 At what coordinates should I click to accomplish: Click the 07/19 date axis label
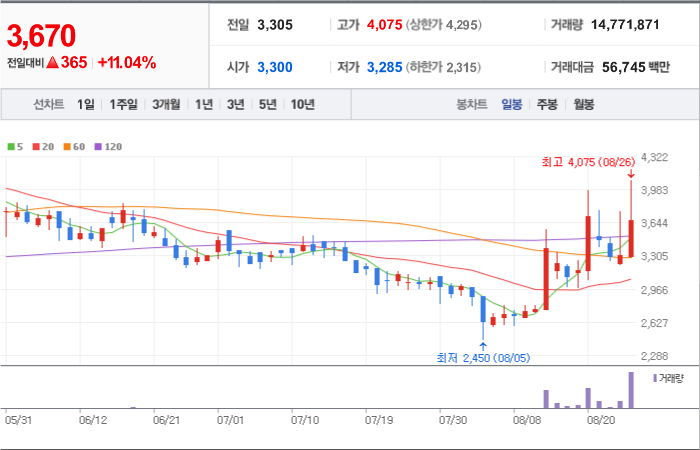coord(378,420)
